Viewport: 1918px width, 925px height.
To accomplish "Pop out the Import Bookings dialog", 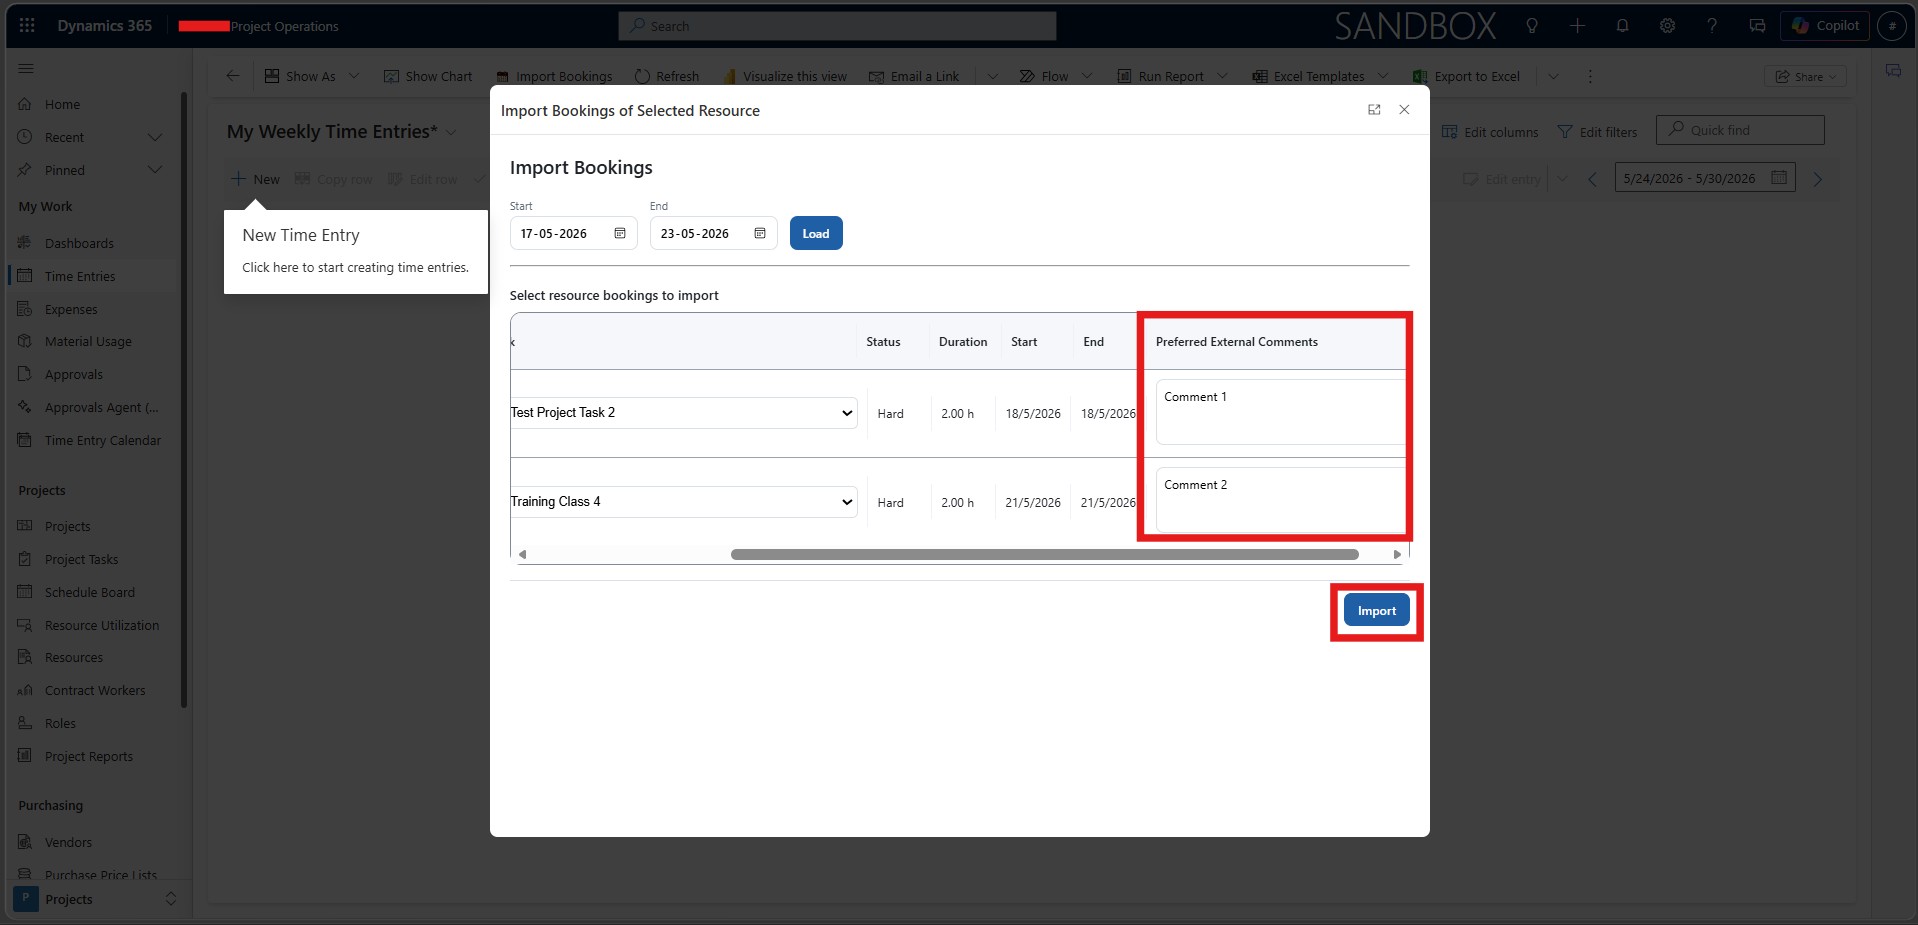I will pyautogui.click(x=1374, y=110).
